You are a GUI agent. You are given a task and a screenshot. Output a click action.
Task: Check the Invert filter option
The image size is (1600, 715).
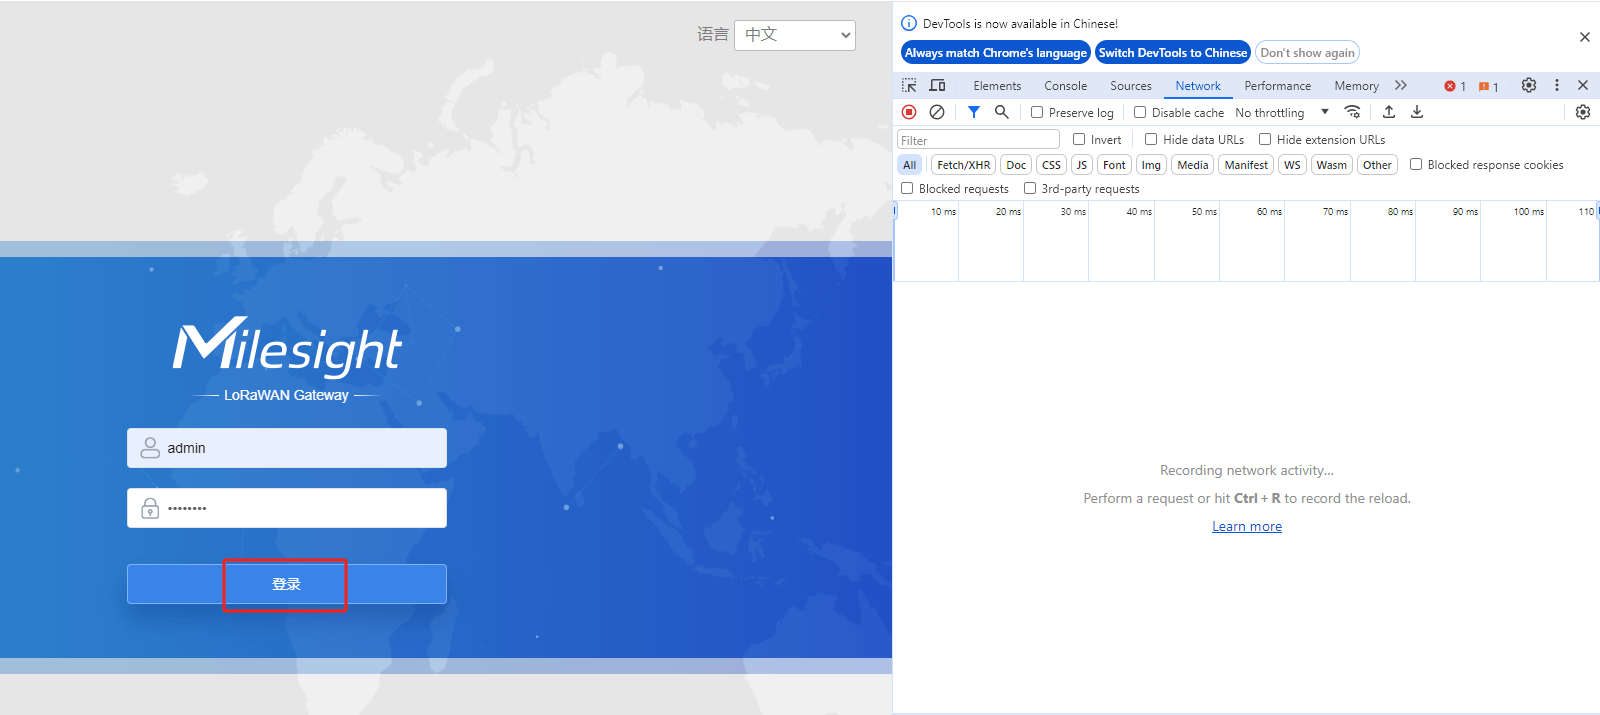tap(1079, 139)
